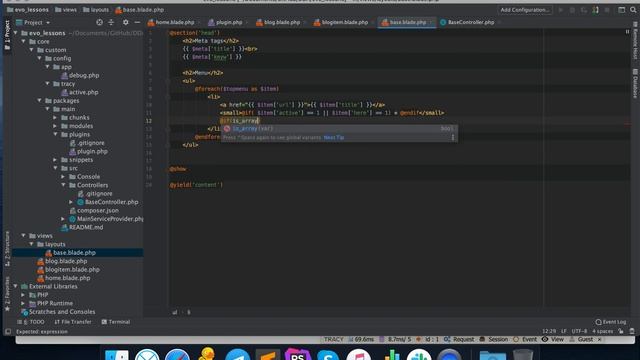Screen dimensions: 640x360
Task: Switch to blog.blade.php tab
Action: click(x=280, y=22)
